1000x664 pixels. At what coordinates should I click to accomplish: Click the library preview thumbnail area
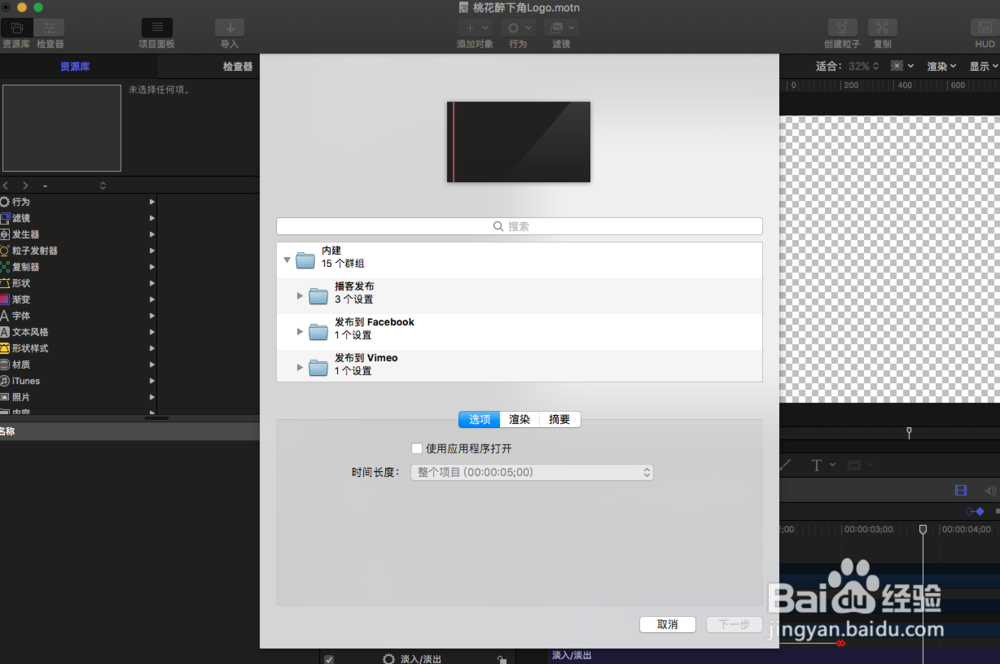pyautogui.click(x=62, y=128)
